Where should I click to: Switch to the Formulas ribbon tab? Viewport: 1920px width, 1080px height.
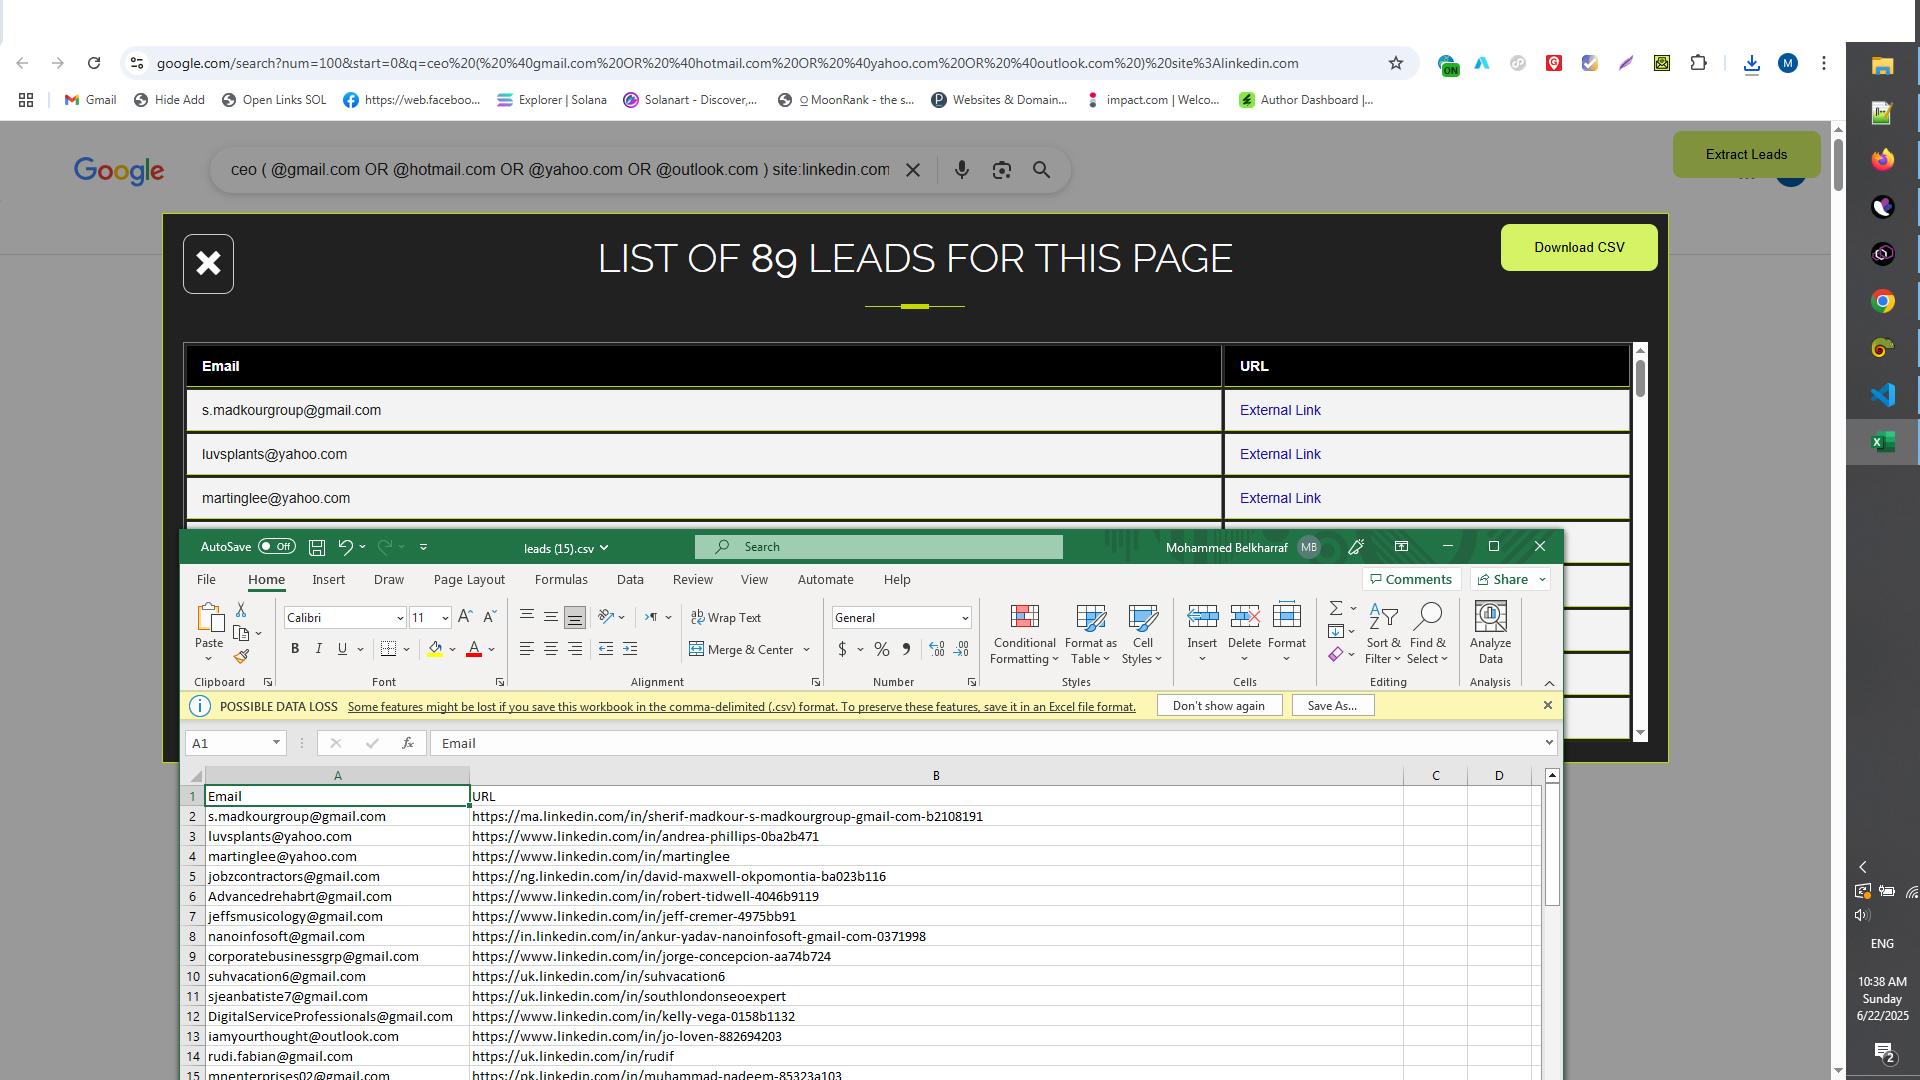(560, 580)
